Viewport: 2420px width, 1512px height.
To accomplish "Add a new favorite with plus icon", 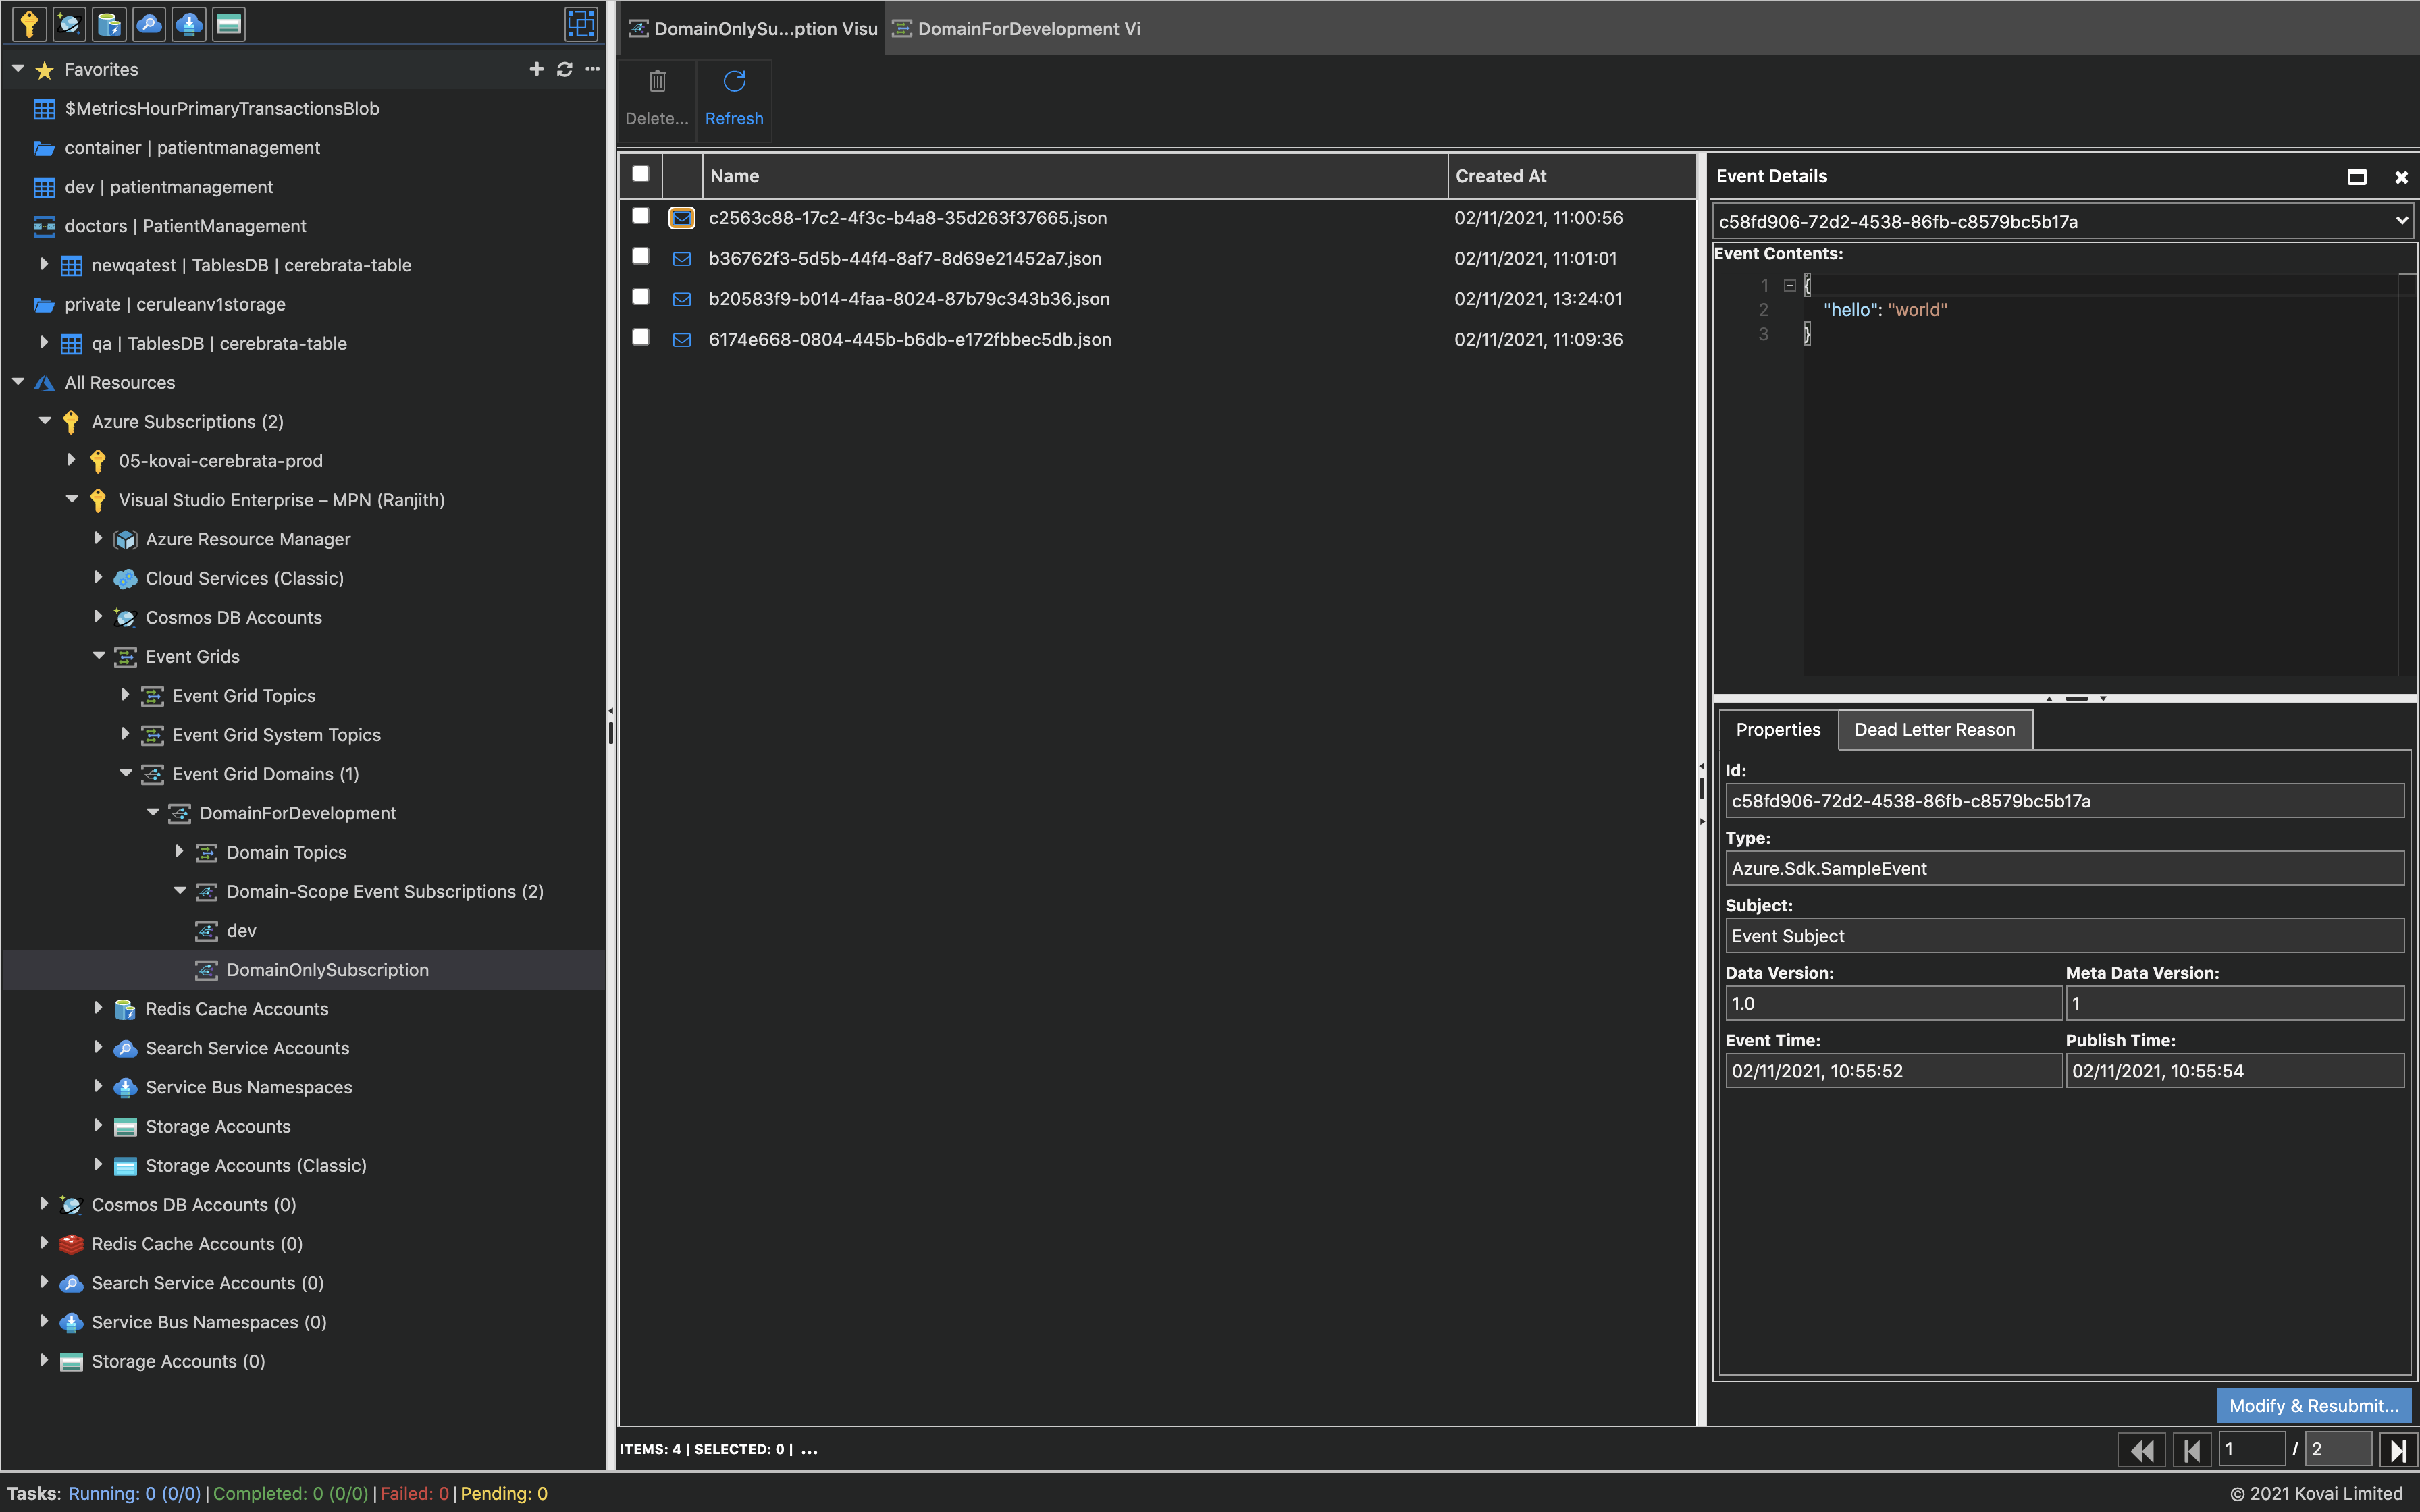I will pyautogui.click(x=536, y=69).
